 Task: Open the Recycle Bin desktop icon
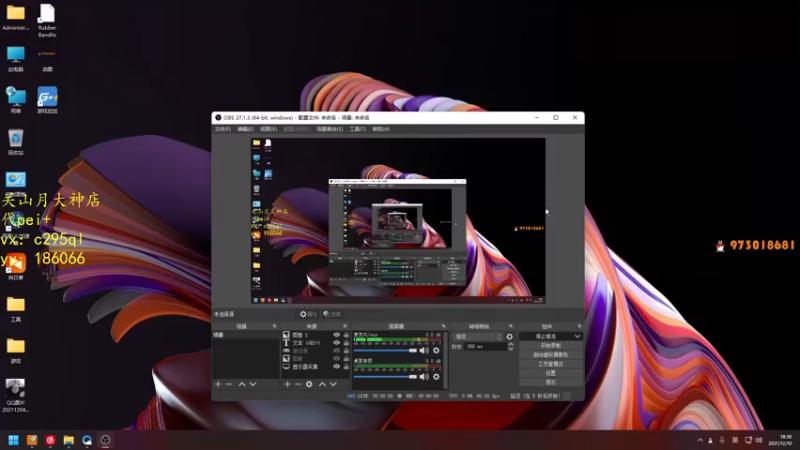tap(16, 142)
